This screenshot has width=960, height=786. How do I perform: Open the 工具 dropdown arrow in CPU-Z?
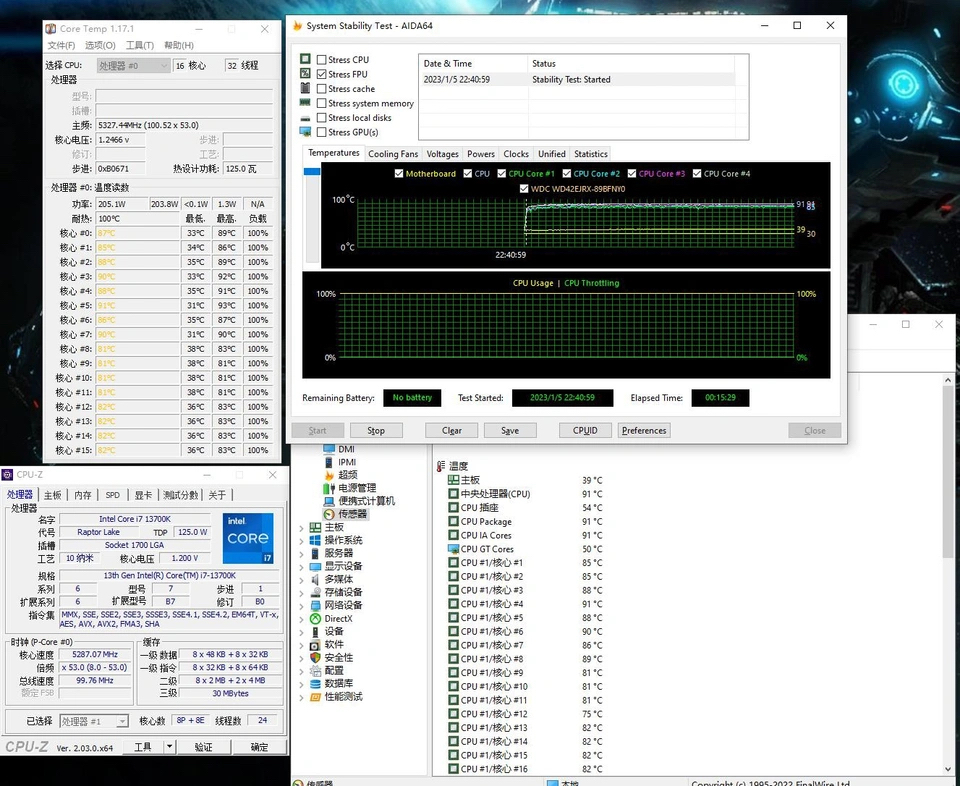[x=169, y=747]
